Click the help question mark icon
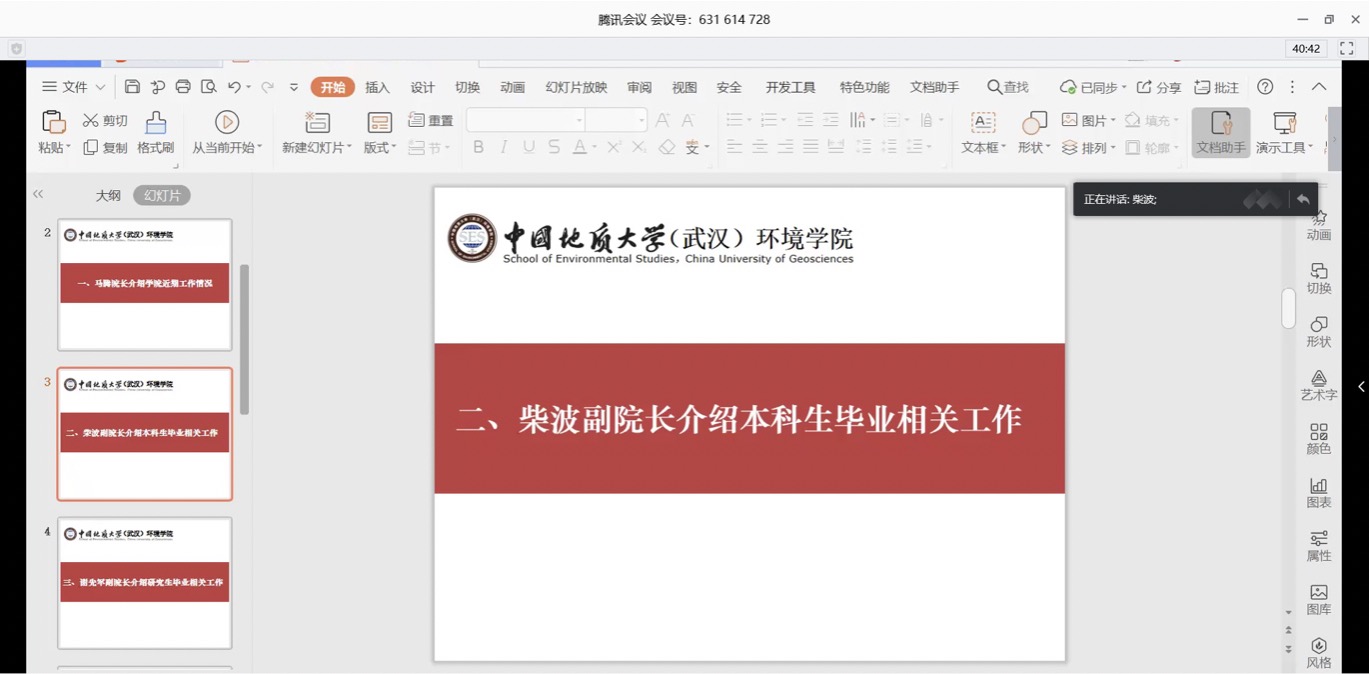 point(1265,87)
